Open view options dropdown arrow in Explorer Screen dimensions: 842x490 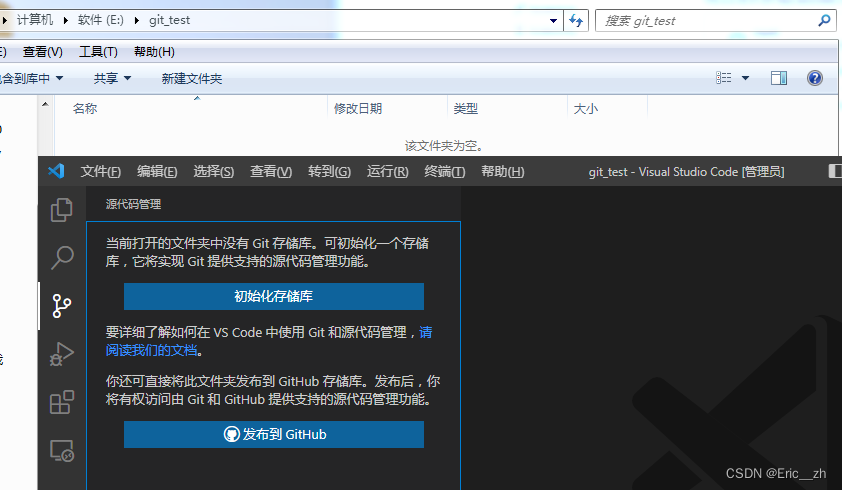745,78
